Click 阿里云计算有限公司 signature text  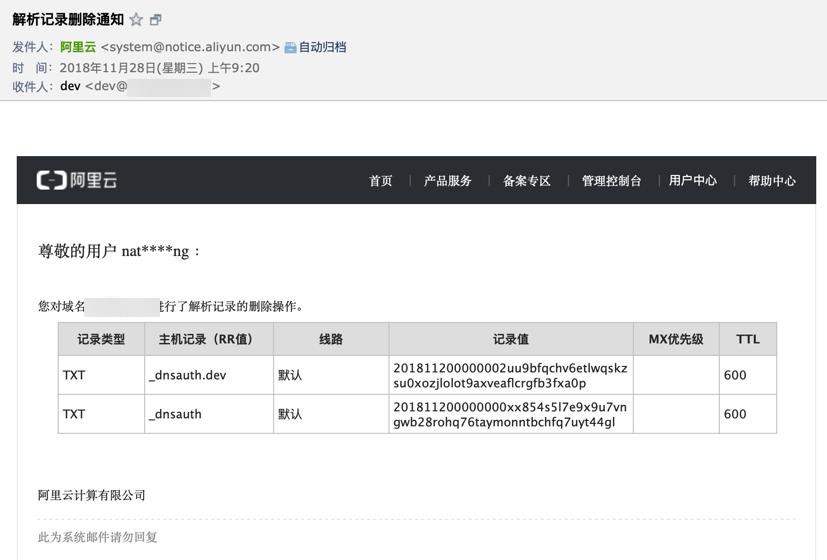point(92,495)
